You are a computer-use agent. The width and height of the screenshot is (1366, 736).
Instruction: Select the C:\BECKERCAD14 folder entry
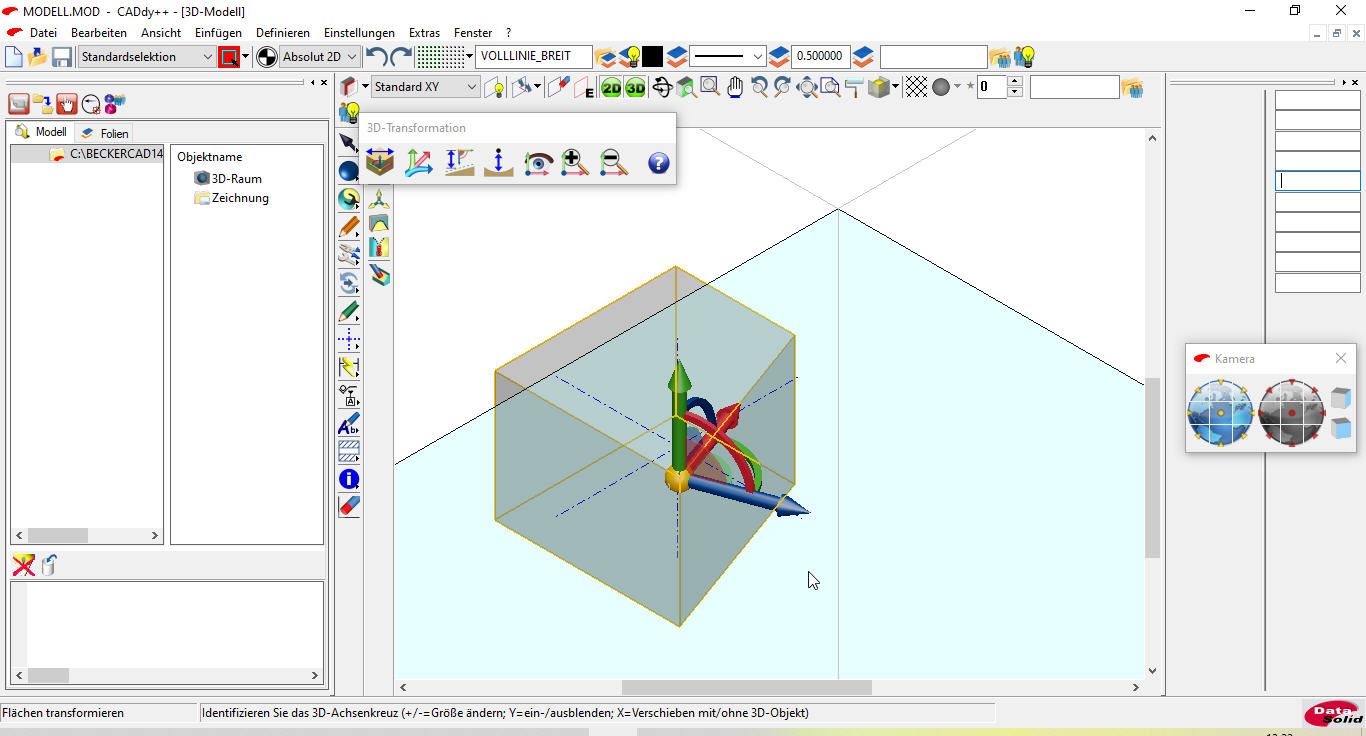[107, 154]
